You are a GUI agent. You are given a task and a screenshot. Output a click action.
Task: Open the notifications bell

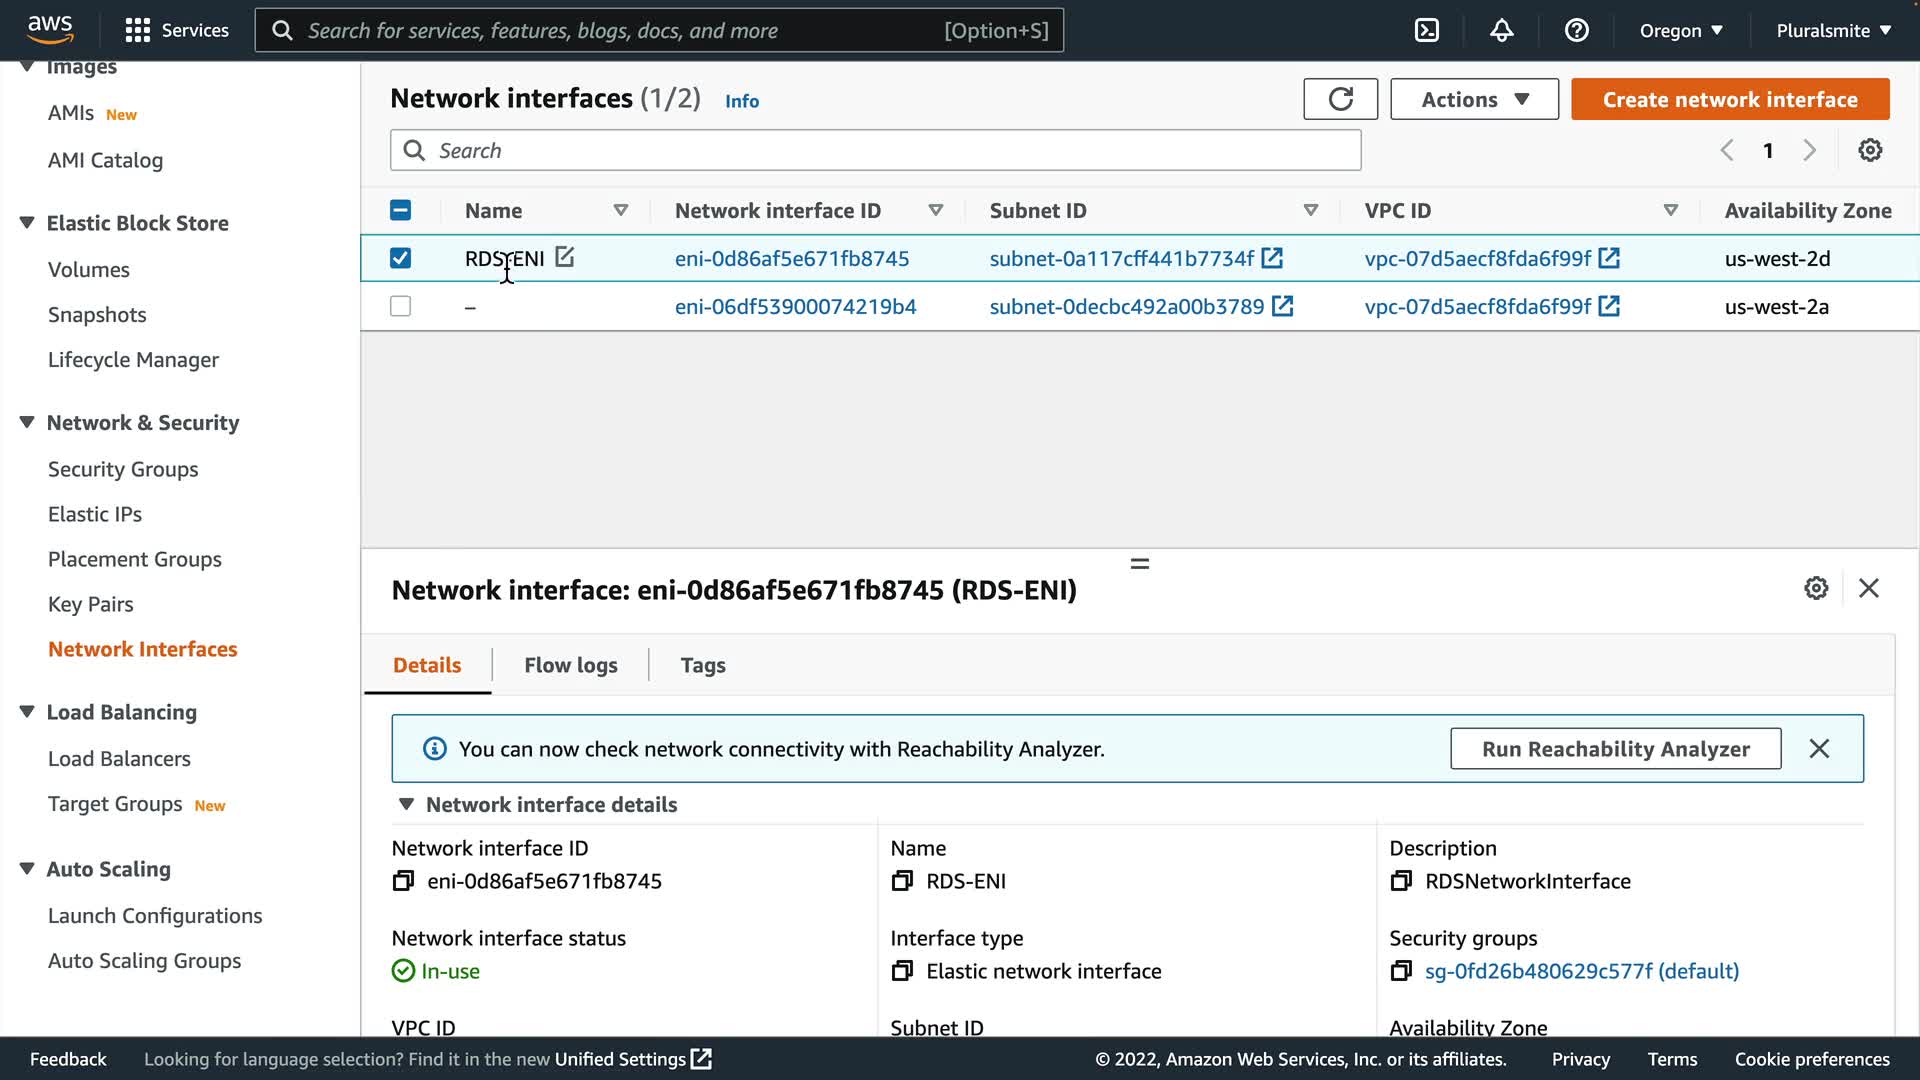1501,30
